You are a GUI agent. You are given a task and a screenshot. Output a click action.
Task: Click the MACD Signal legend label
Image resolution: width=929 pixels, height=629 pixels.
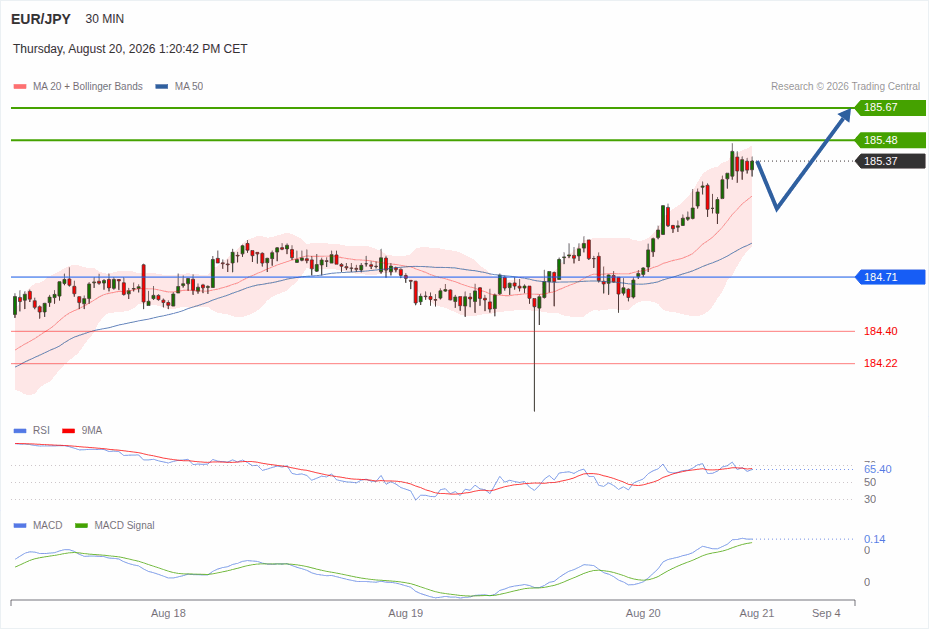click(x=124, y=525)
